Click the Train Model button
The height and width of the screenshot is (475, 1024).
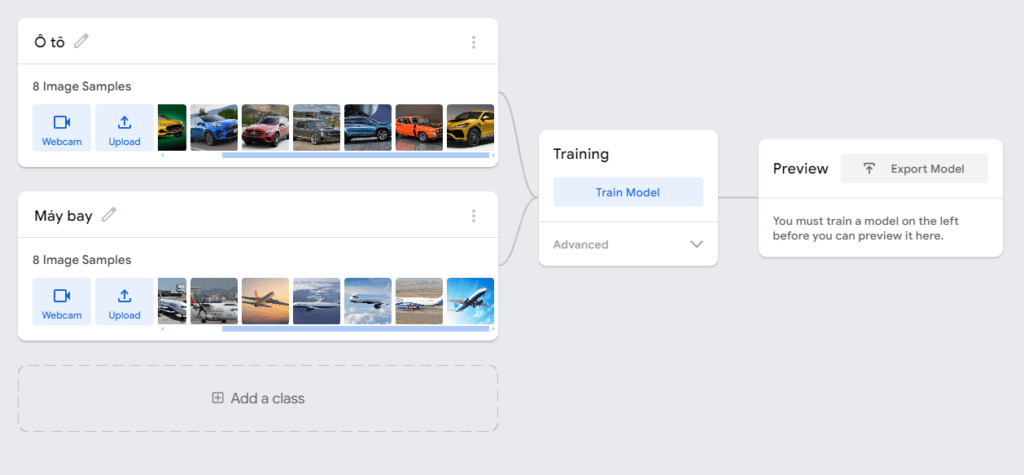pyautogui.click(x=628, y=192)
